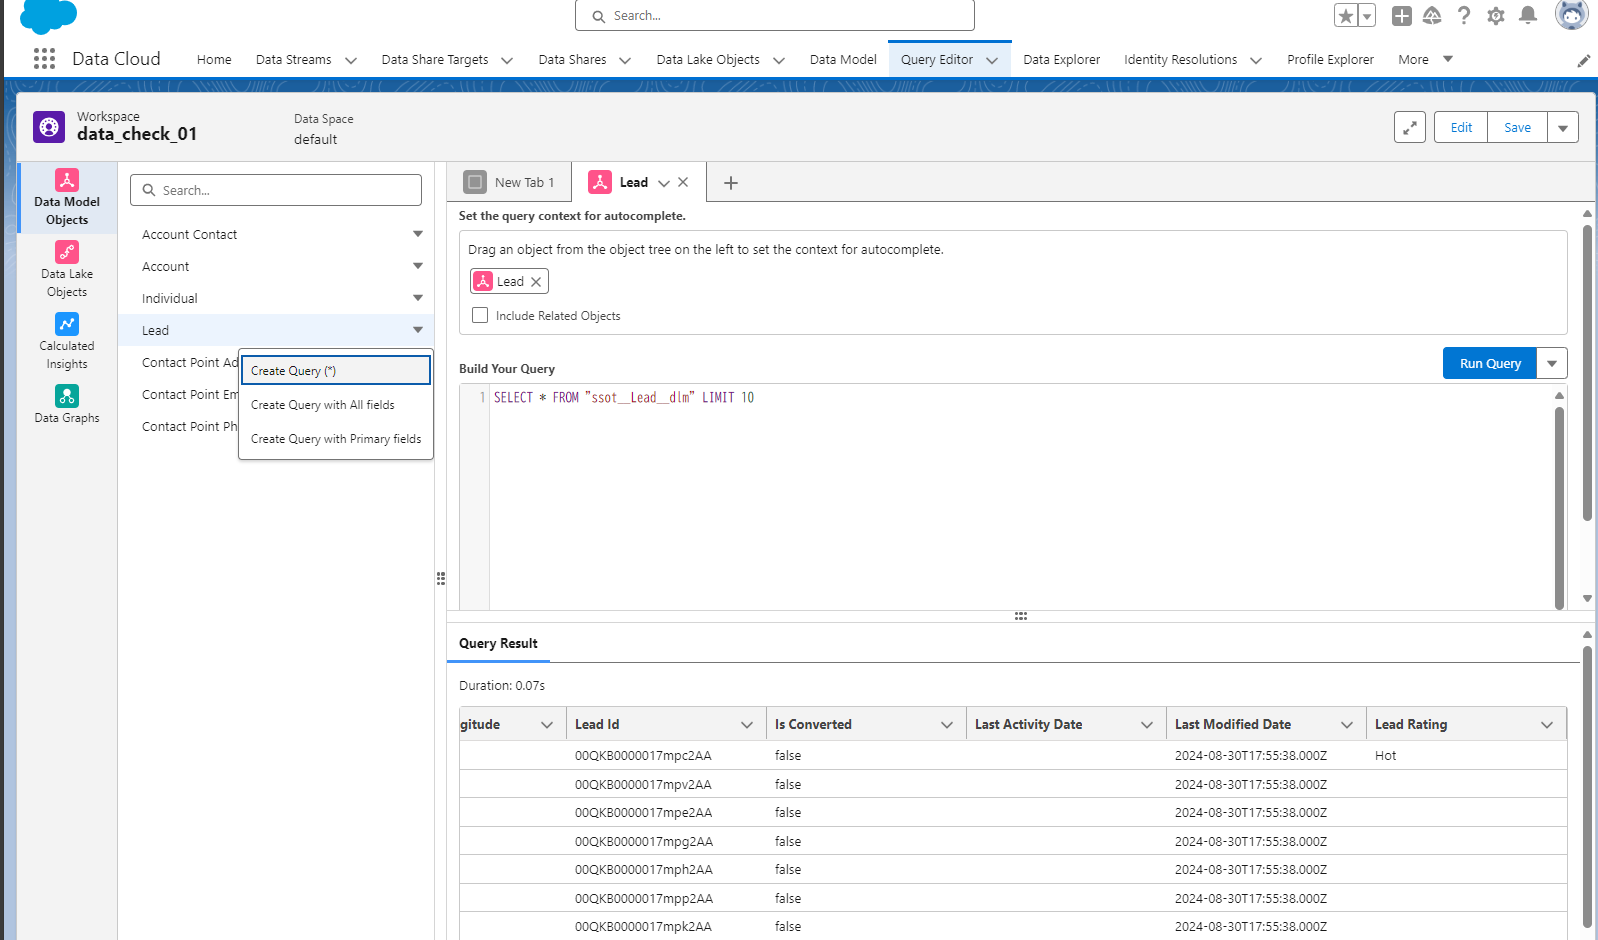Open Is Converted column menu
This screenshot has width=1598, height=940.
[x=947, y=725]
